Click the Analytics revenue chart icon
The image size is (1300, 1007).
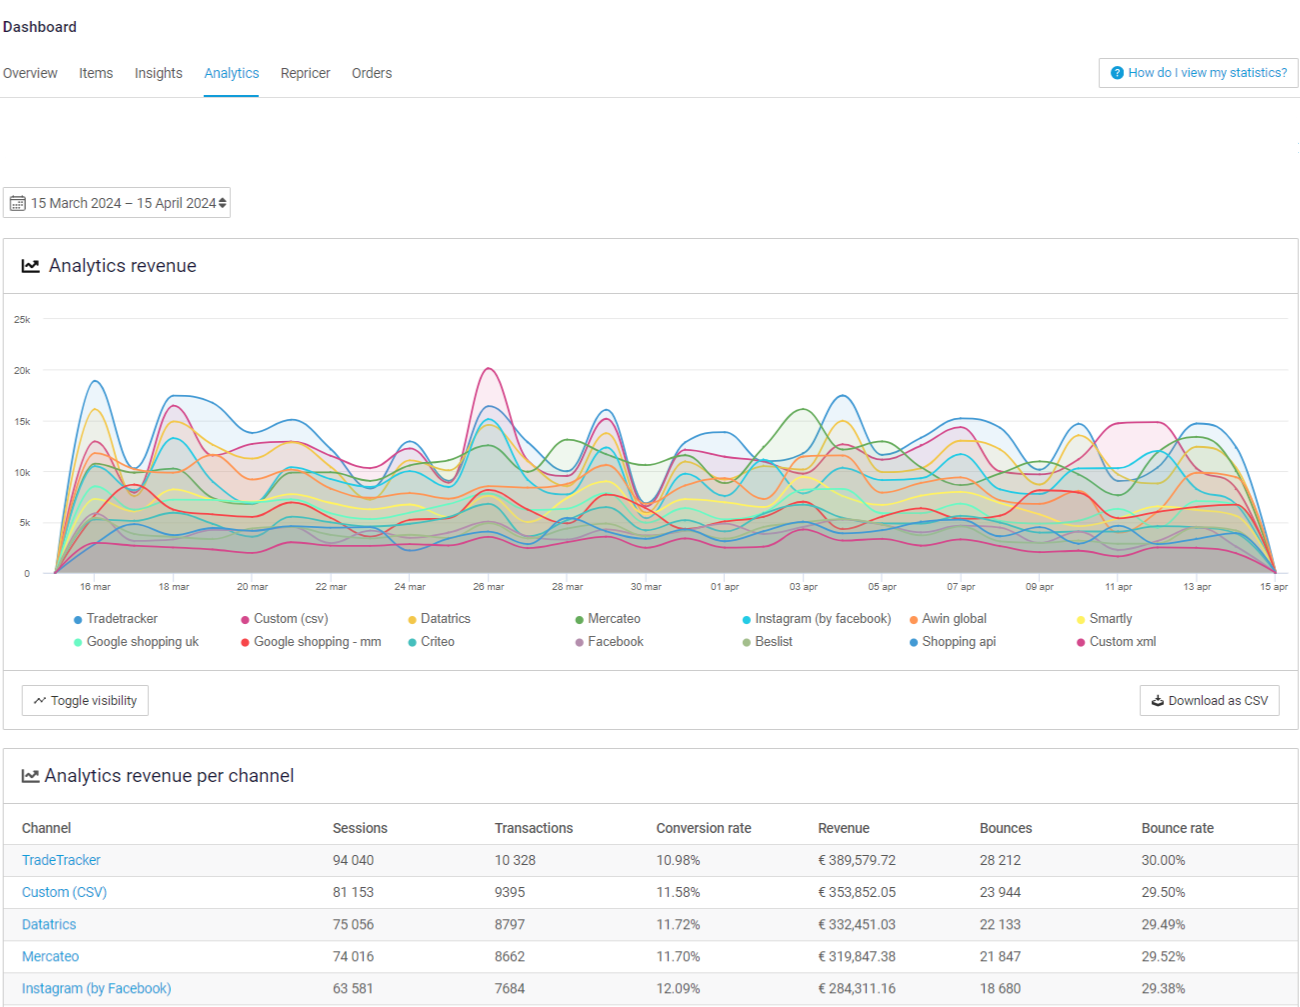tap(31, 266)
